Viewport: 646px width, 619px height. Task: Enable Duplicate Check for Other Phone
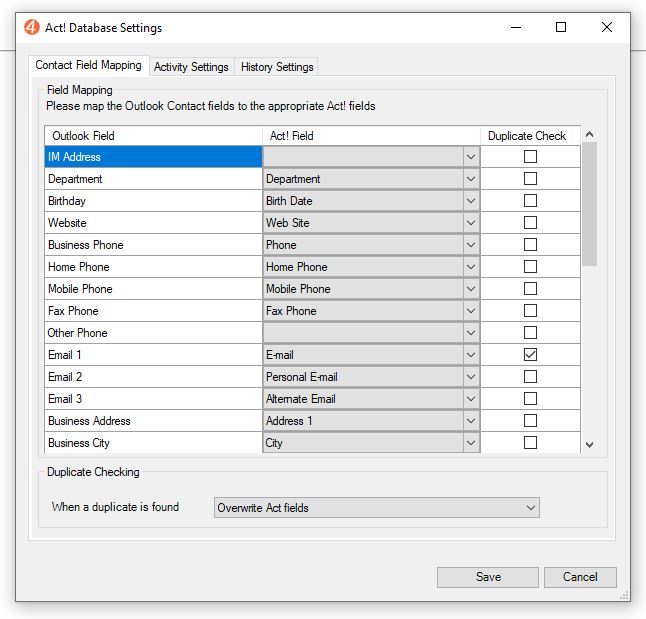click(x=530, y=333)
